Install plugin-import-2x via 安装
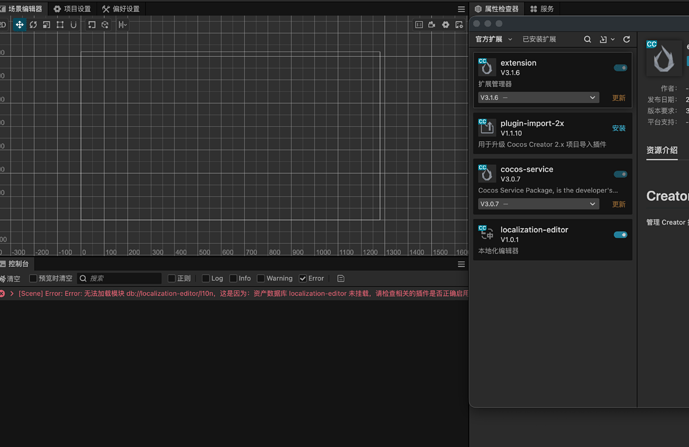This screenshot has width=689, height=447. click(x=618, y=128)
